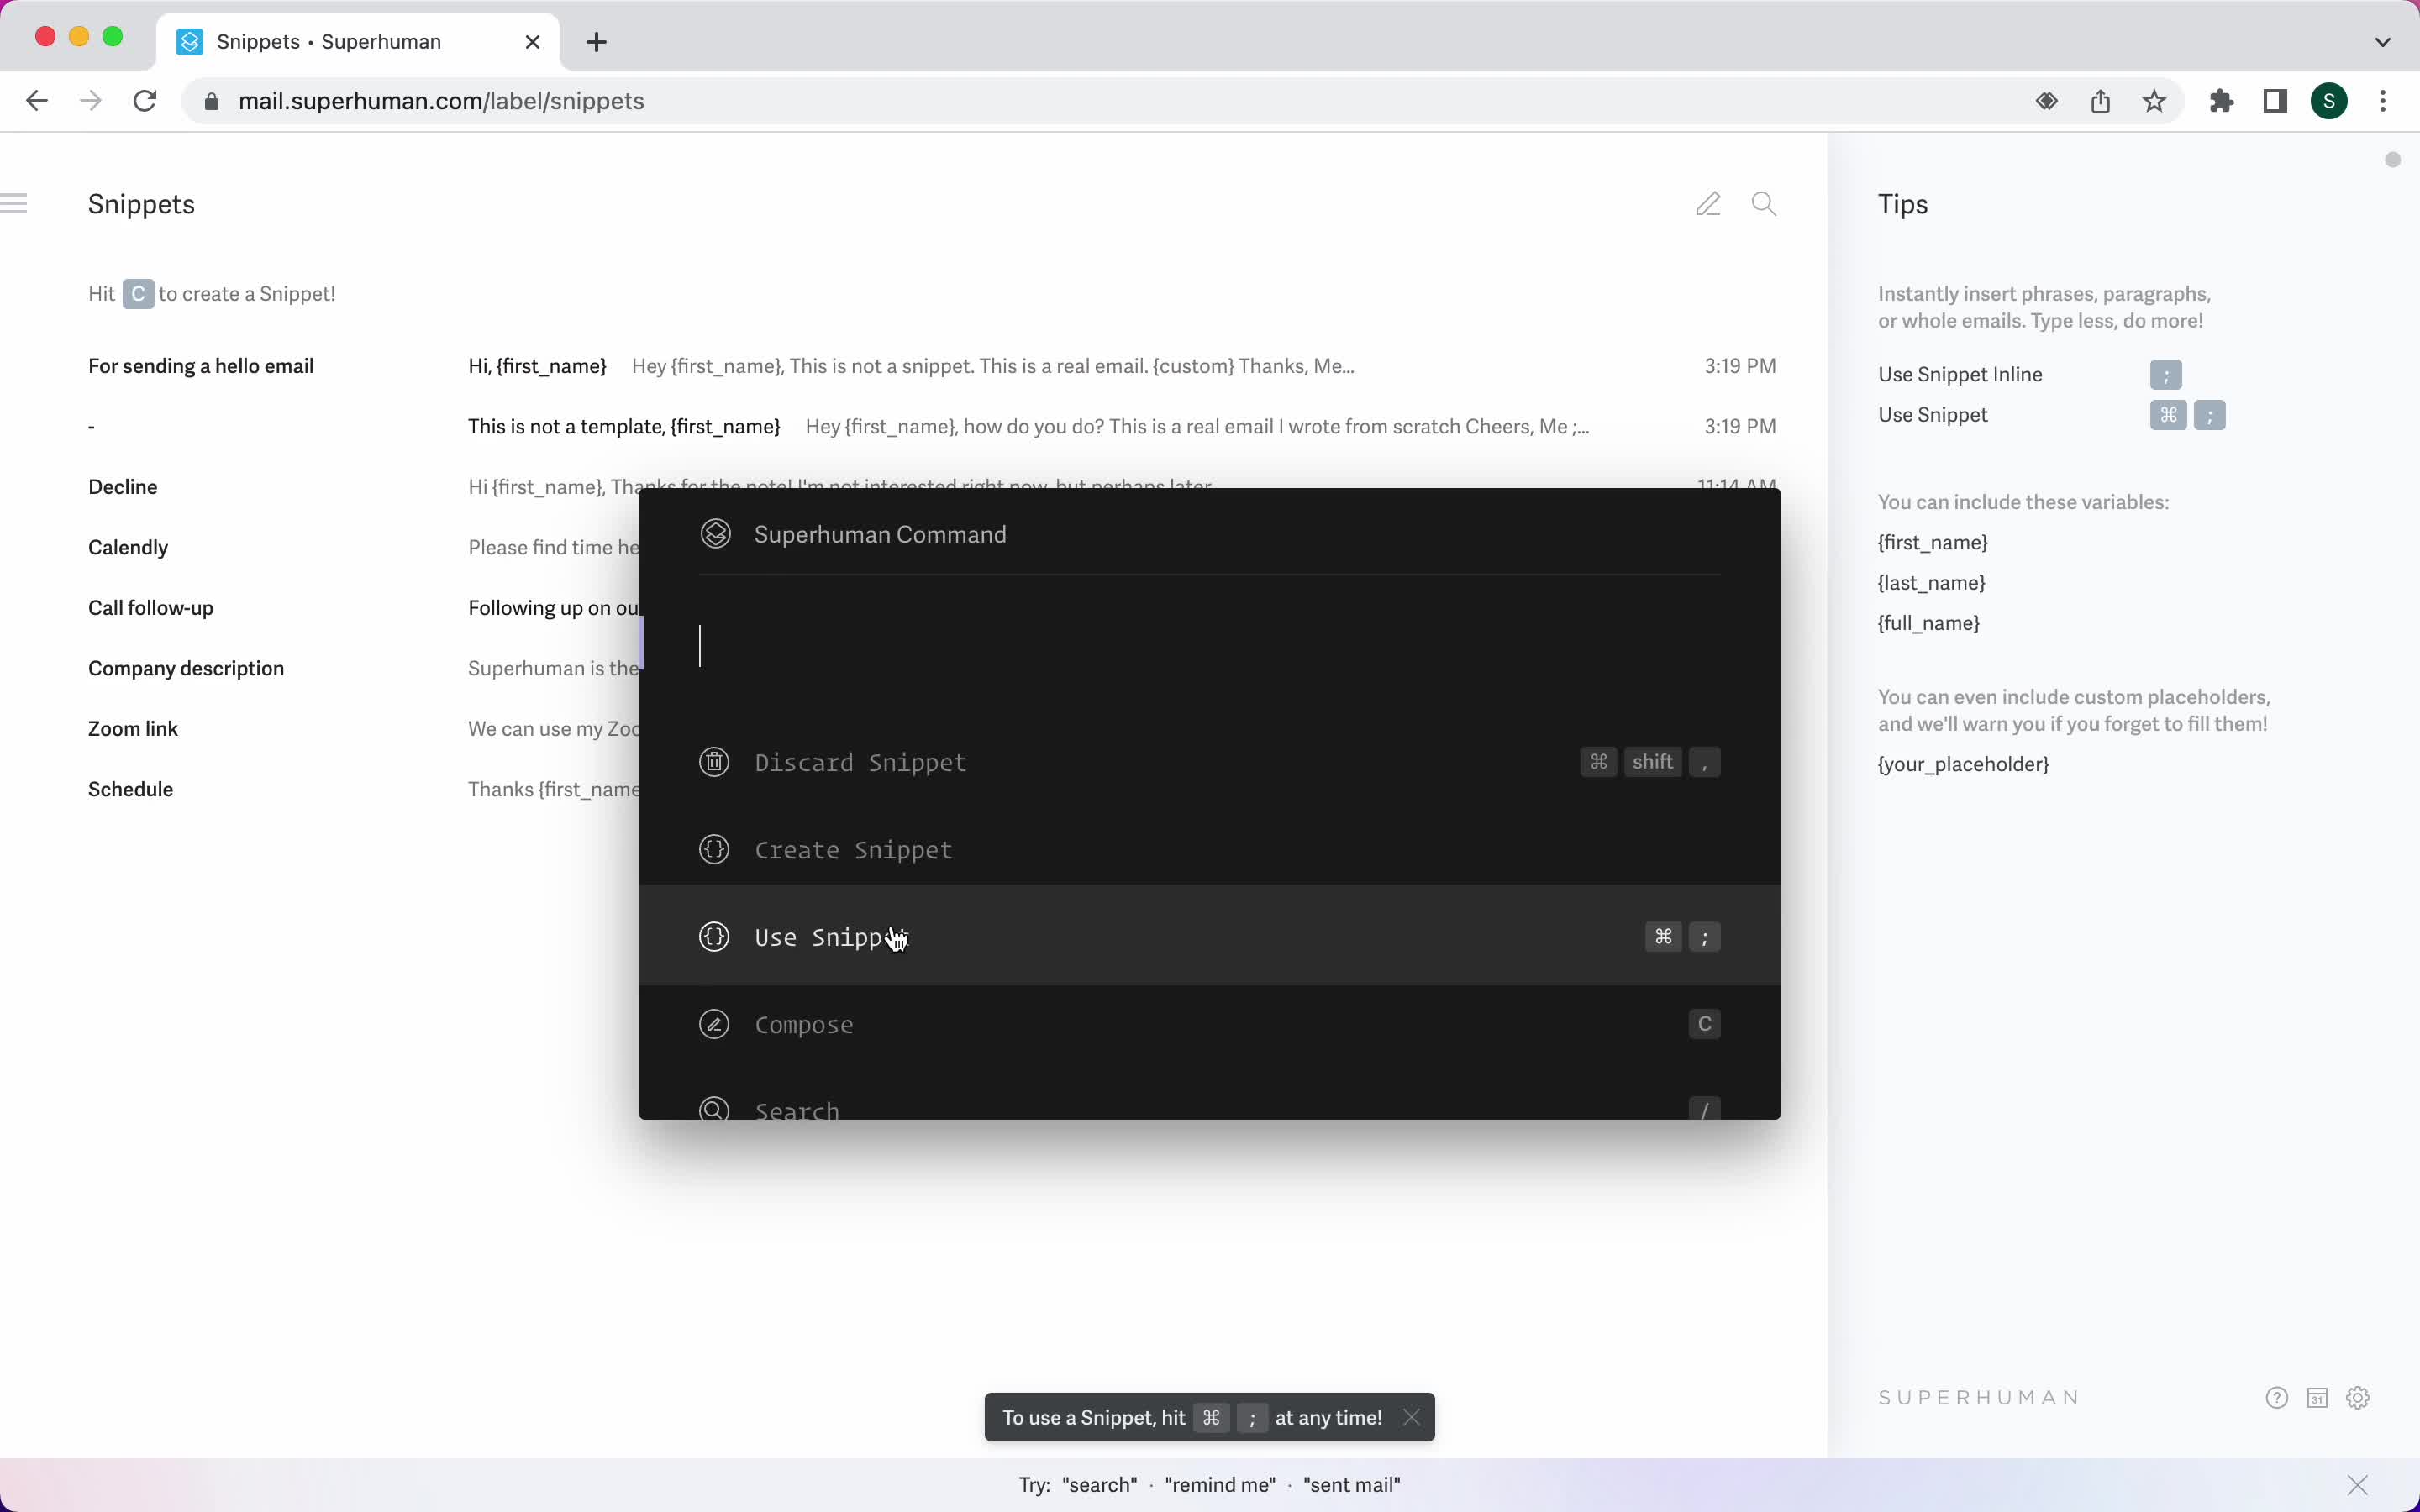This screenshot has width=2420, height=1512.
Task: Open calendar icon in bottom right
Action: 2317,1398
